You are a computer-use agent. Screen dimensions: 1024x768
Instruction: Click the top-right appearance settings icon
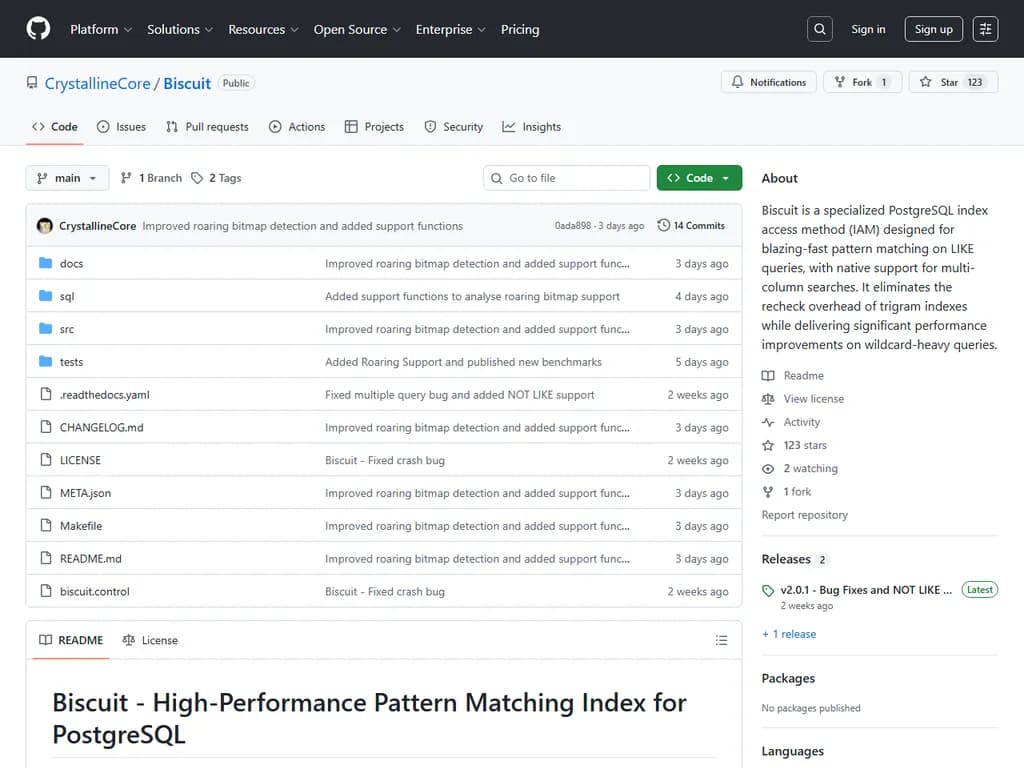click(985, 29)
